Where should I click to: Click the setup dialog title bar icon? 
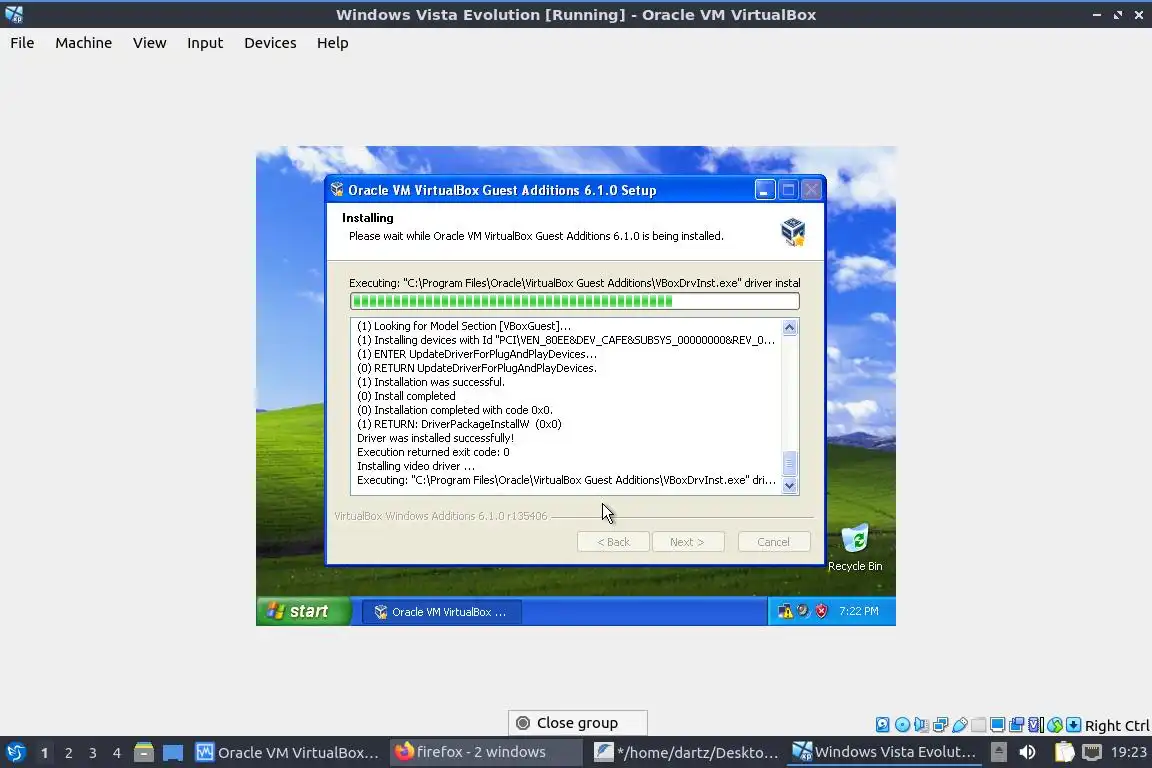tap(337, 190)
